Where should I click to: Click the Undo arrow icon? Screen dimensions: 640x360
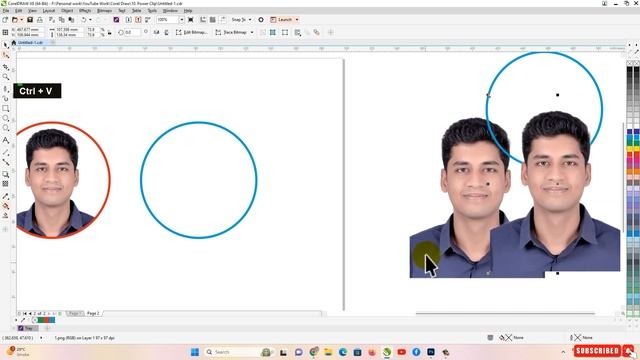(x=84, y=20)
